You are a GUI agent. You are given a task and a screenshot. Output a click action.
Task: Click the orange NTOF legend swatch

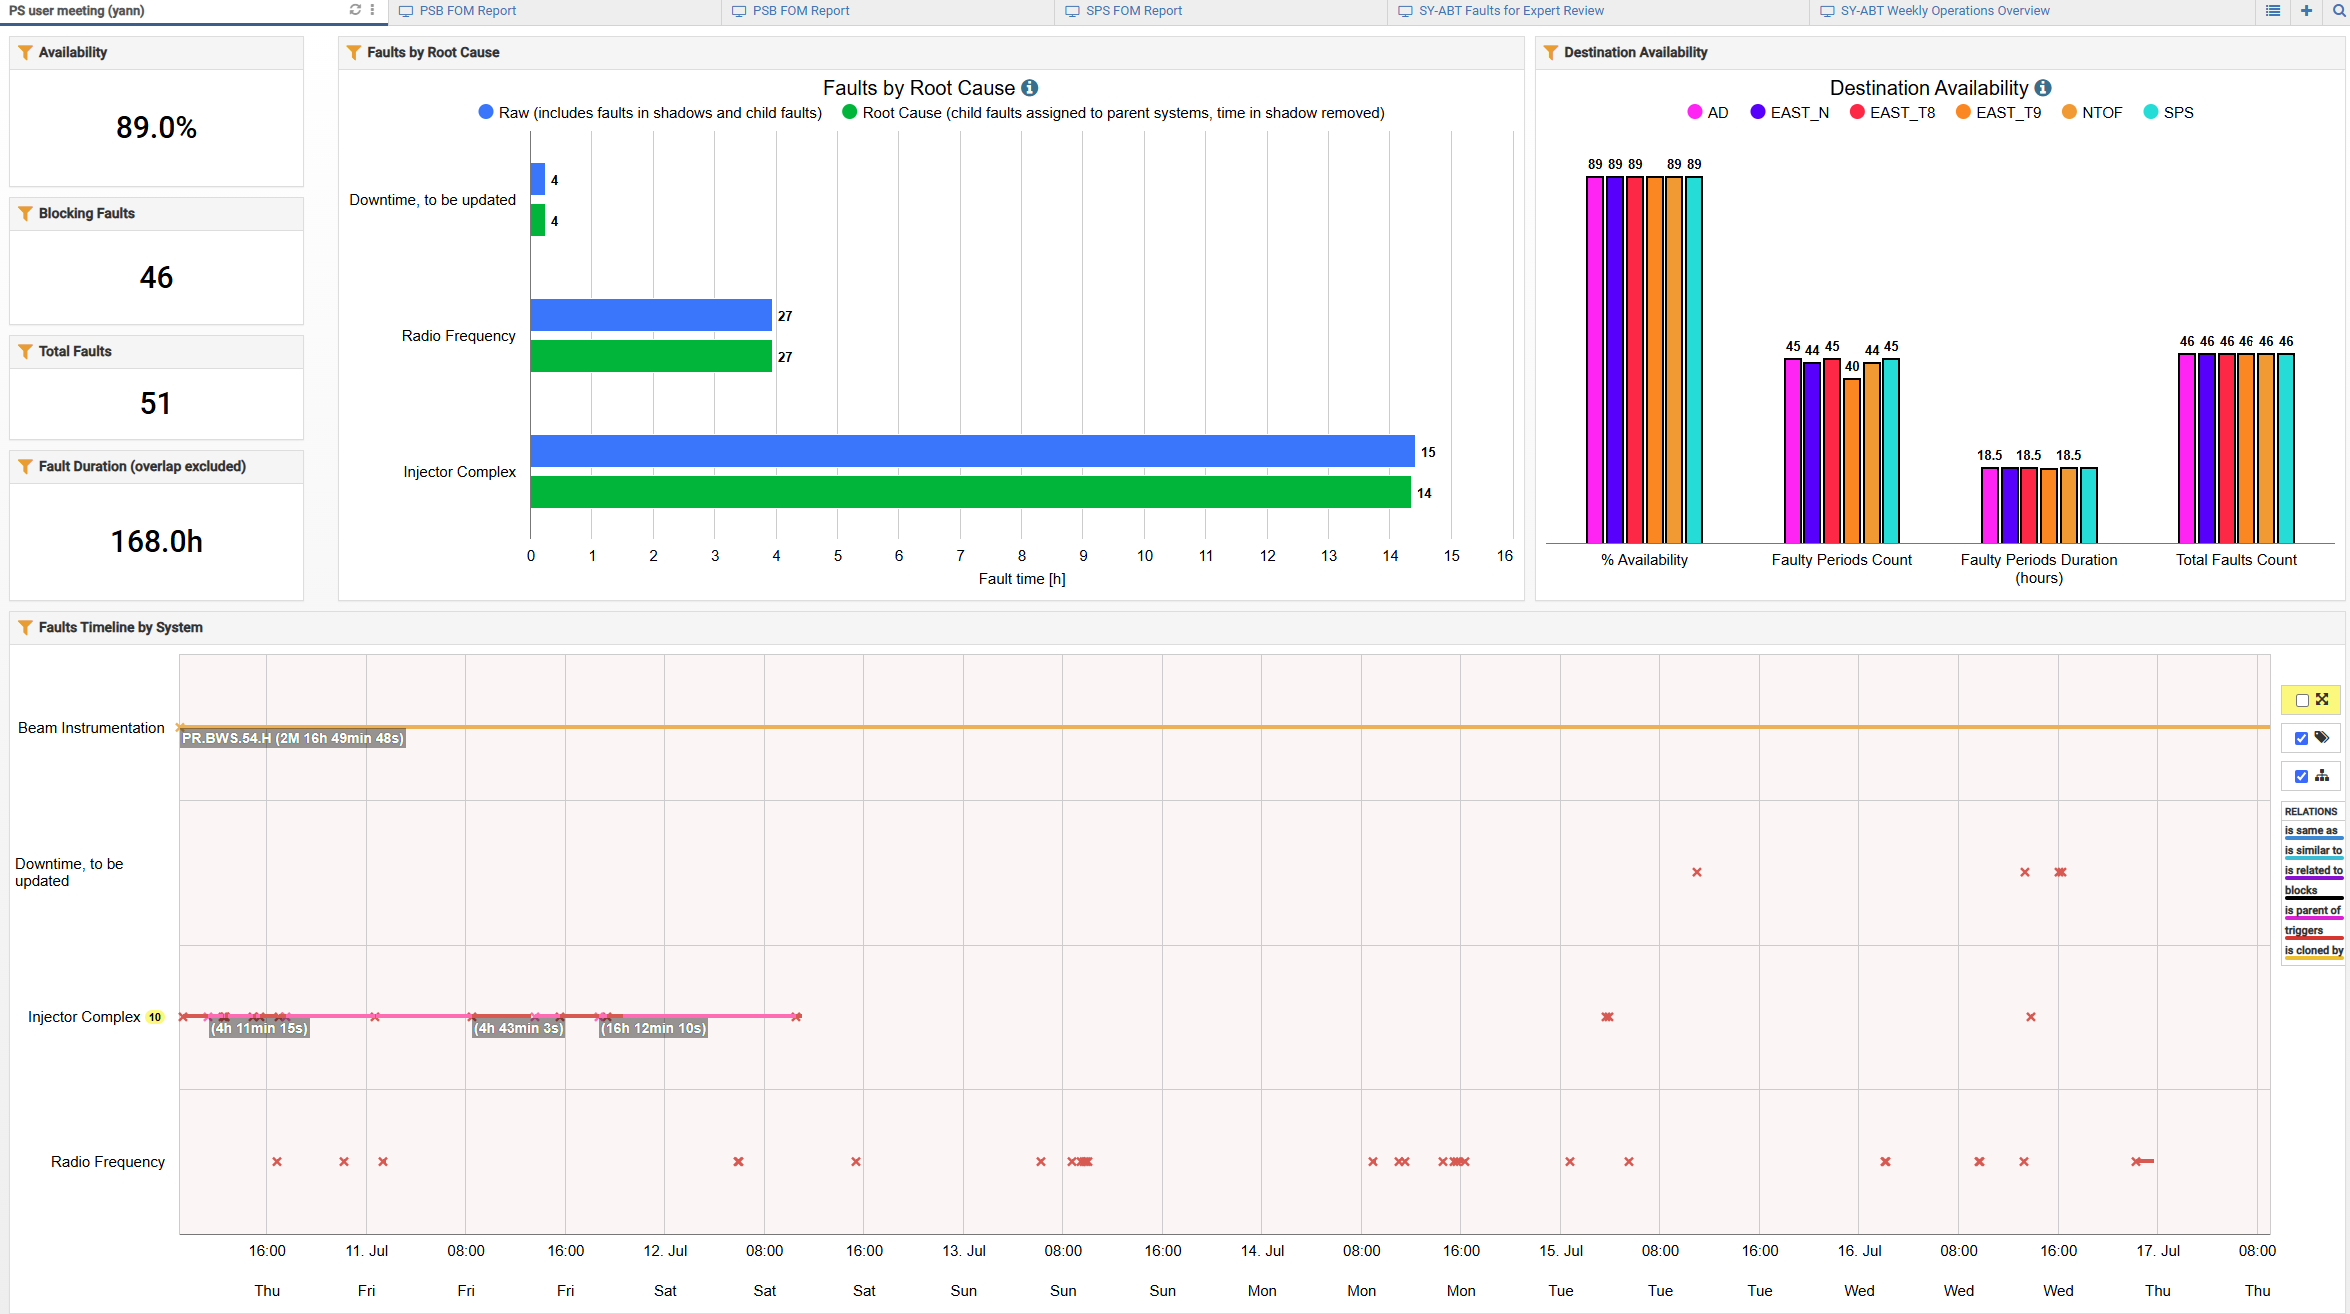(x=2069, y=112)
